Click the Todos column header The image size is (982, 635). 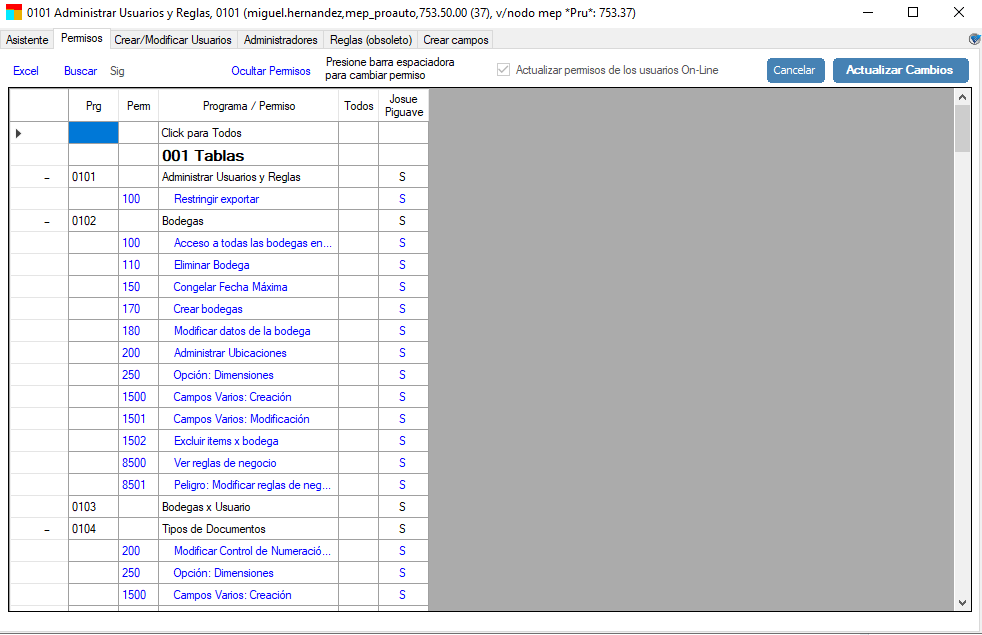358,105
